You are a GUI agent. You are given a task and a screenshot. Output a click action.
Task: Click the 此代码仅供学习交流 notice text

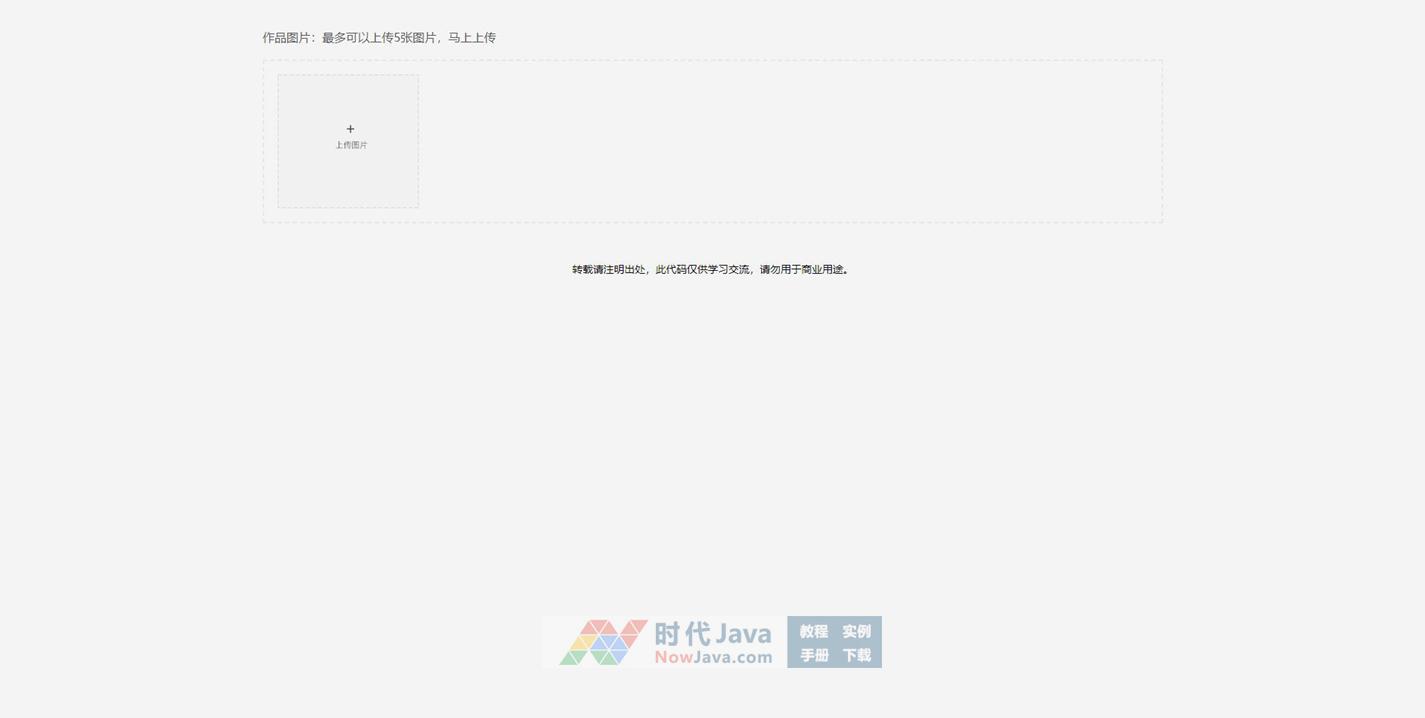(702, 269)
